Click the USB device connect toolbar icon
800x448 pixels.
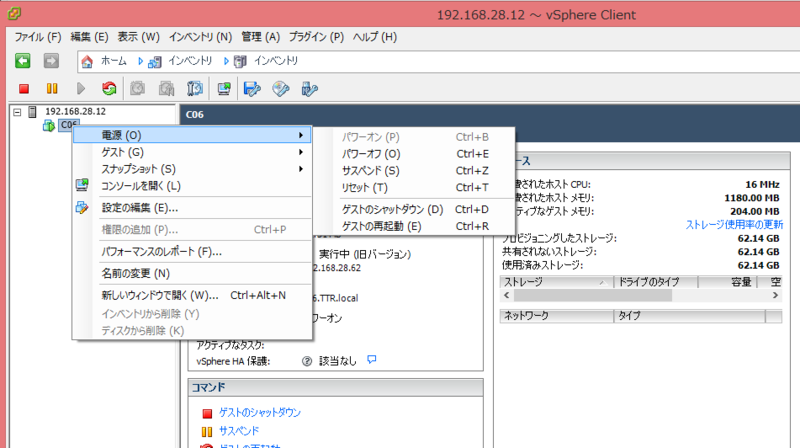coord(309,89)
